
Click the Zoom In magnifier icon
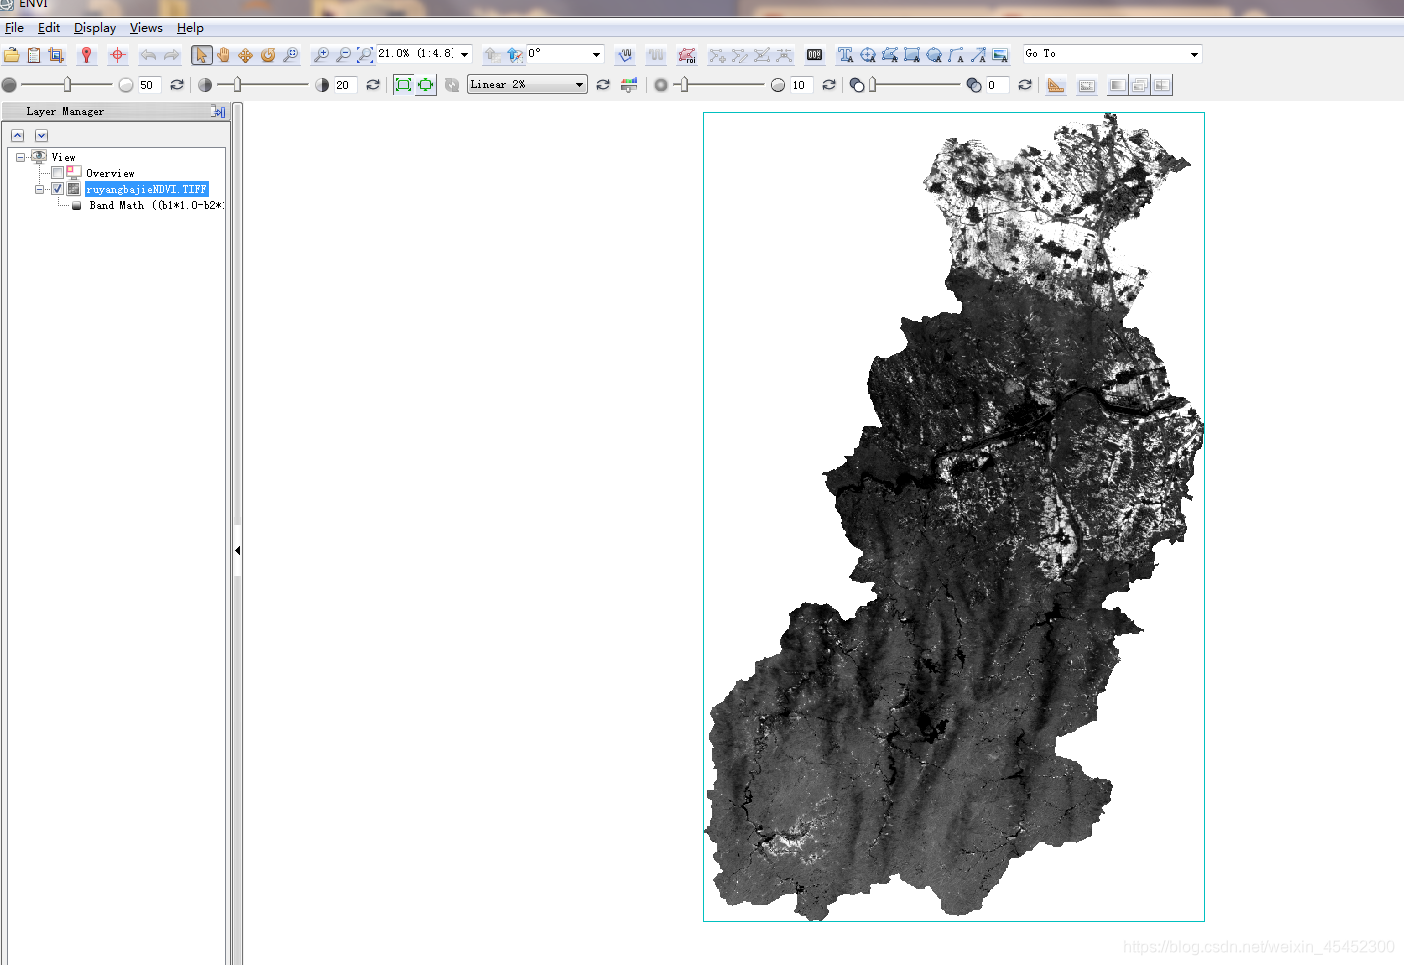pyautogui.click(x=321, y=55)
